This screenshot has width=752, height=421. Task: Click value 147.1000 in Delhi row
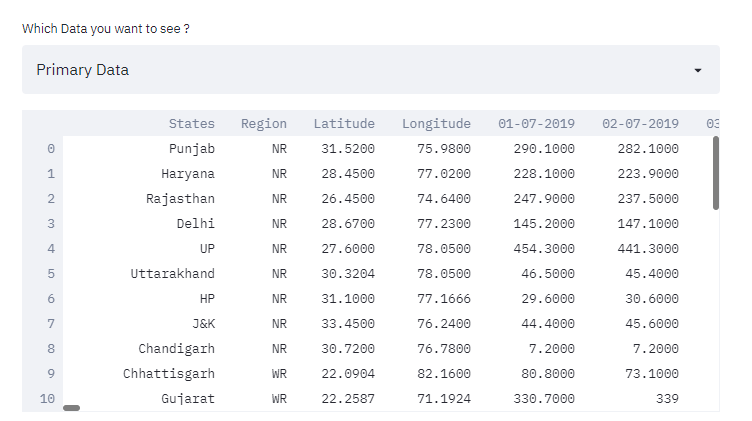tap(648, 223)
